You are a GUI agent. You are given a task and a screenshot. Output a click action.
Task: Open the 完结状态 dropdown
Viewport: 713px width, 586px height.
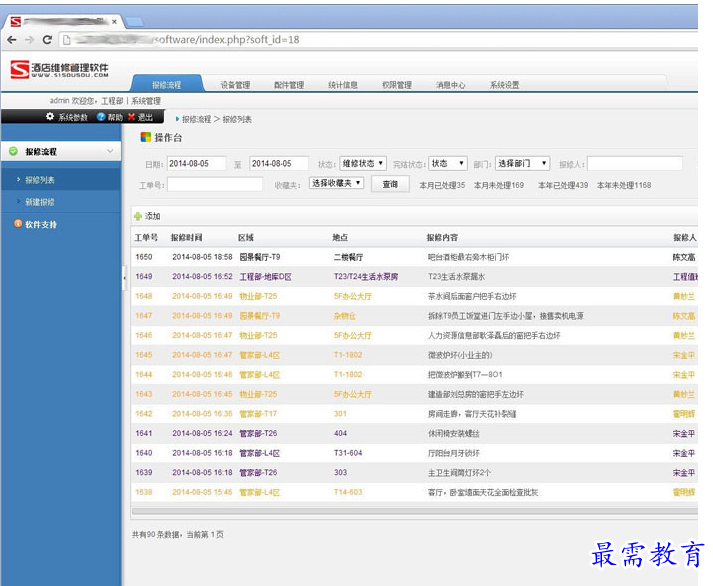(x=448, y=163)
